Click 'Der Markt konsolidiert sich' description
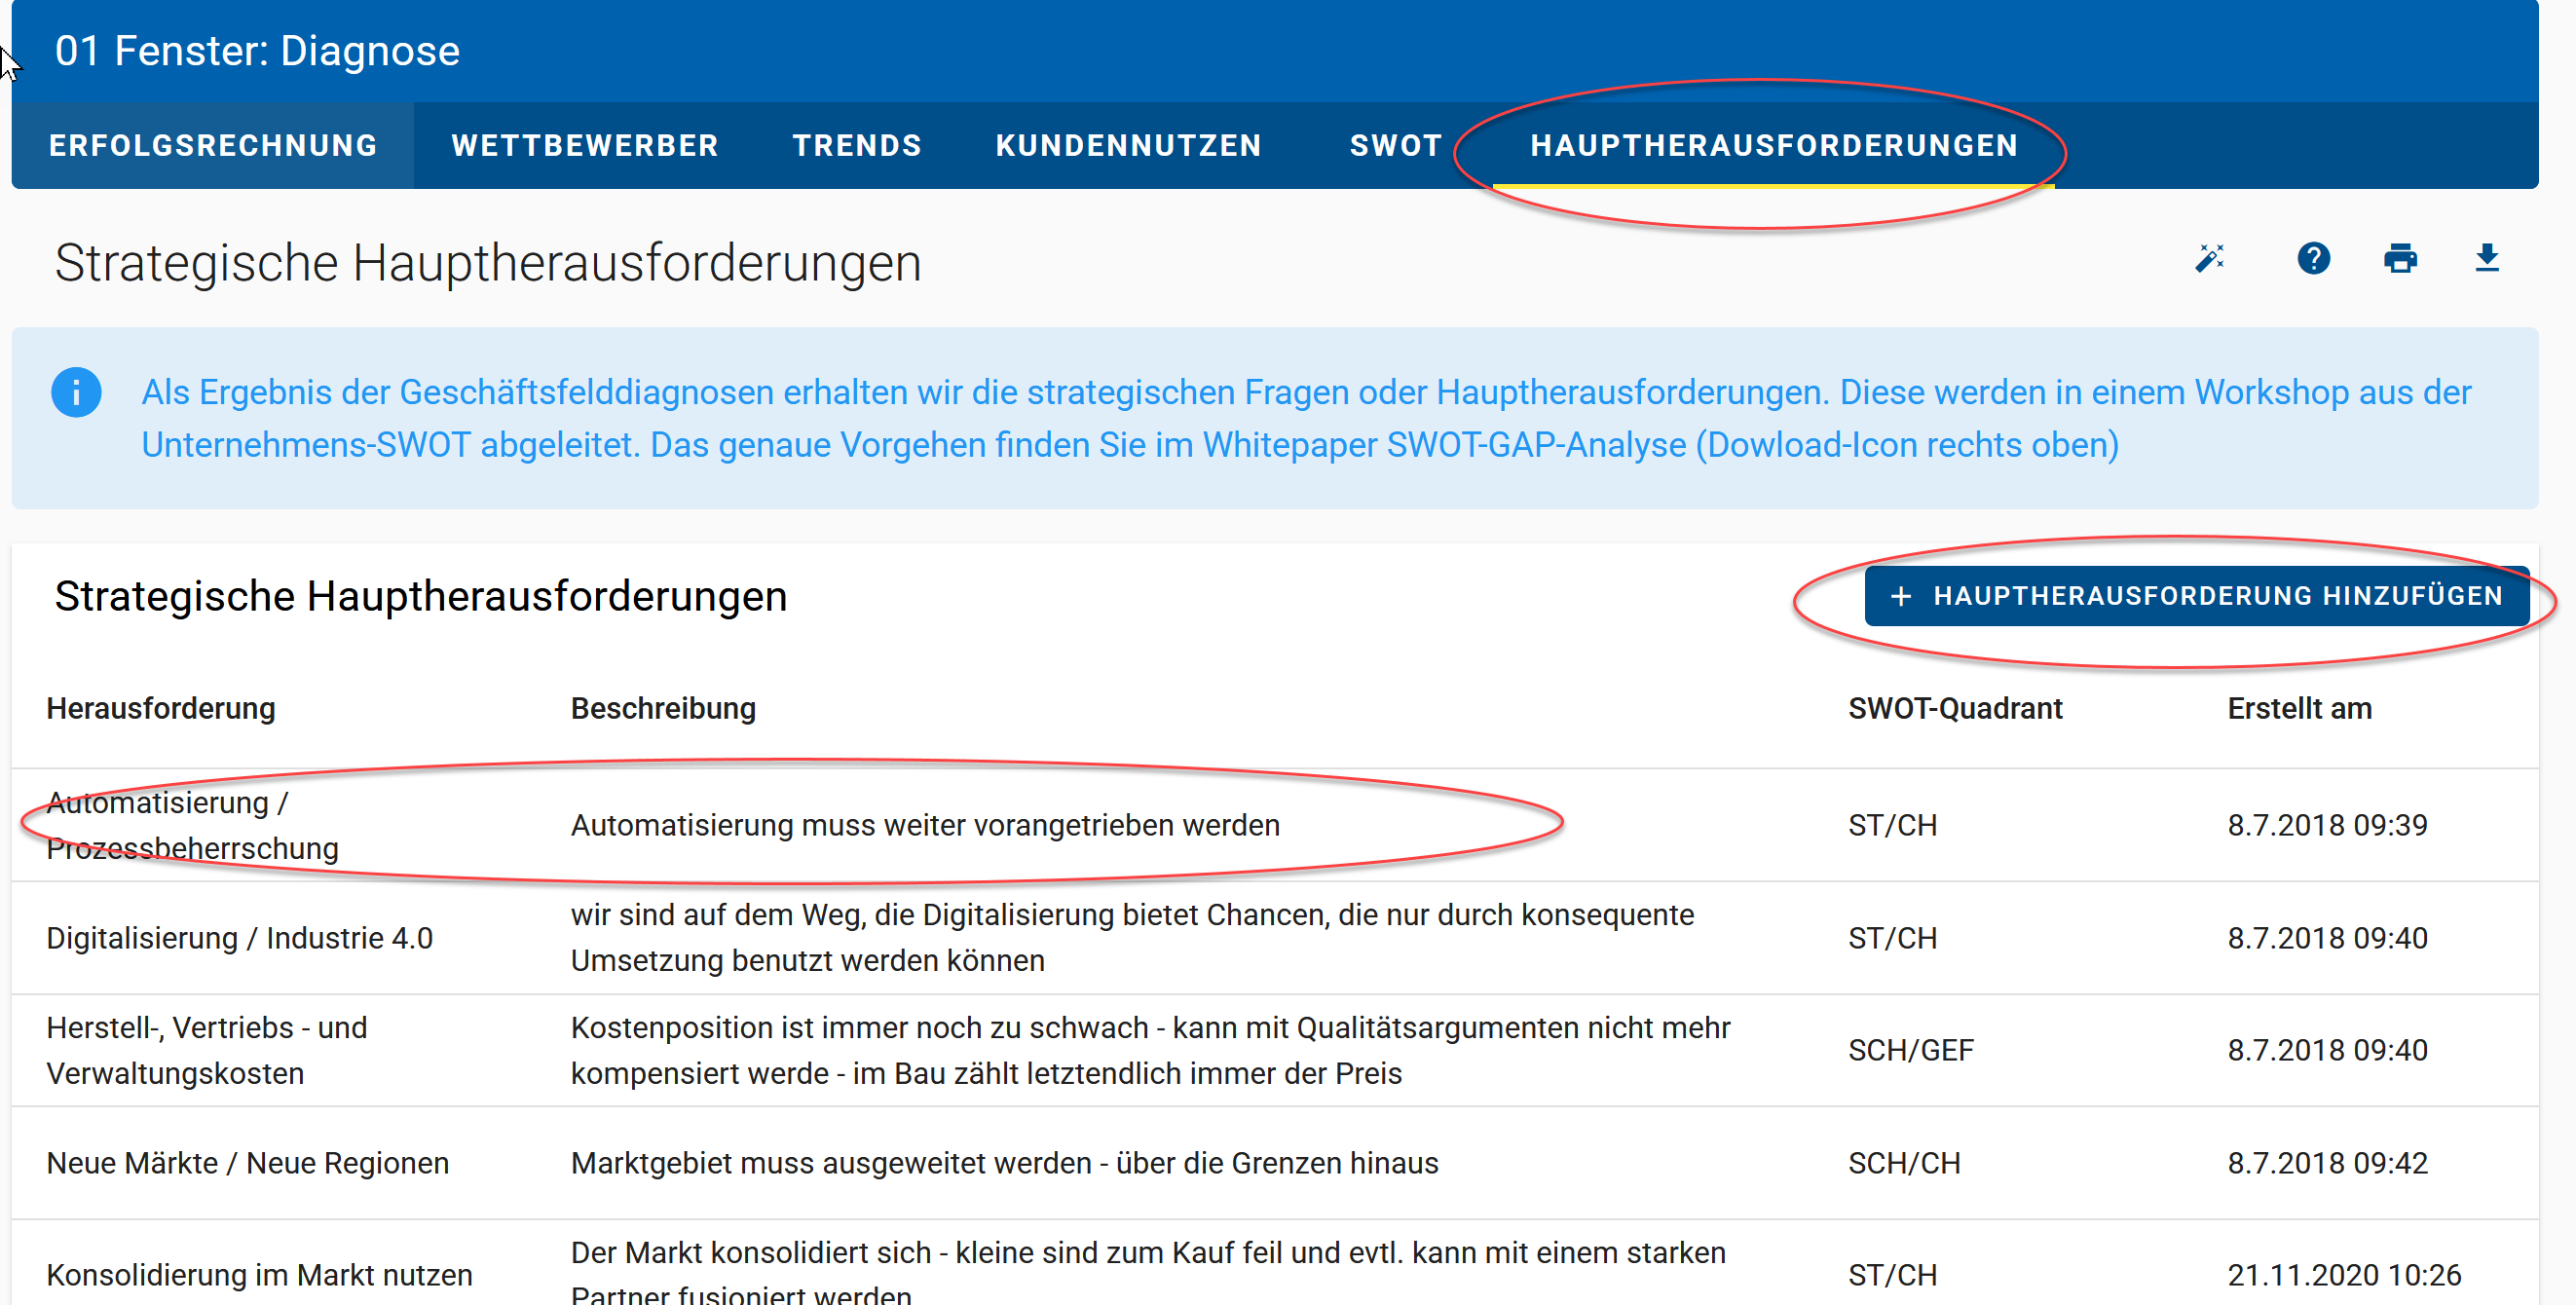2576x1305 pixels. [1148, 1272]
